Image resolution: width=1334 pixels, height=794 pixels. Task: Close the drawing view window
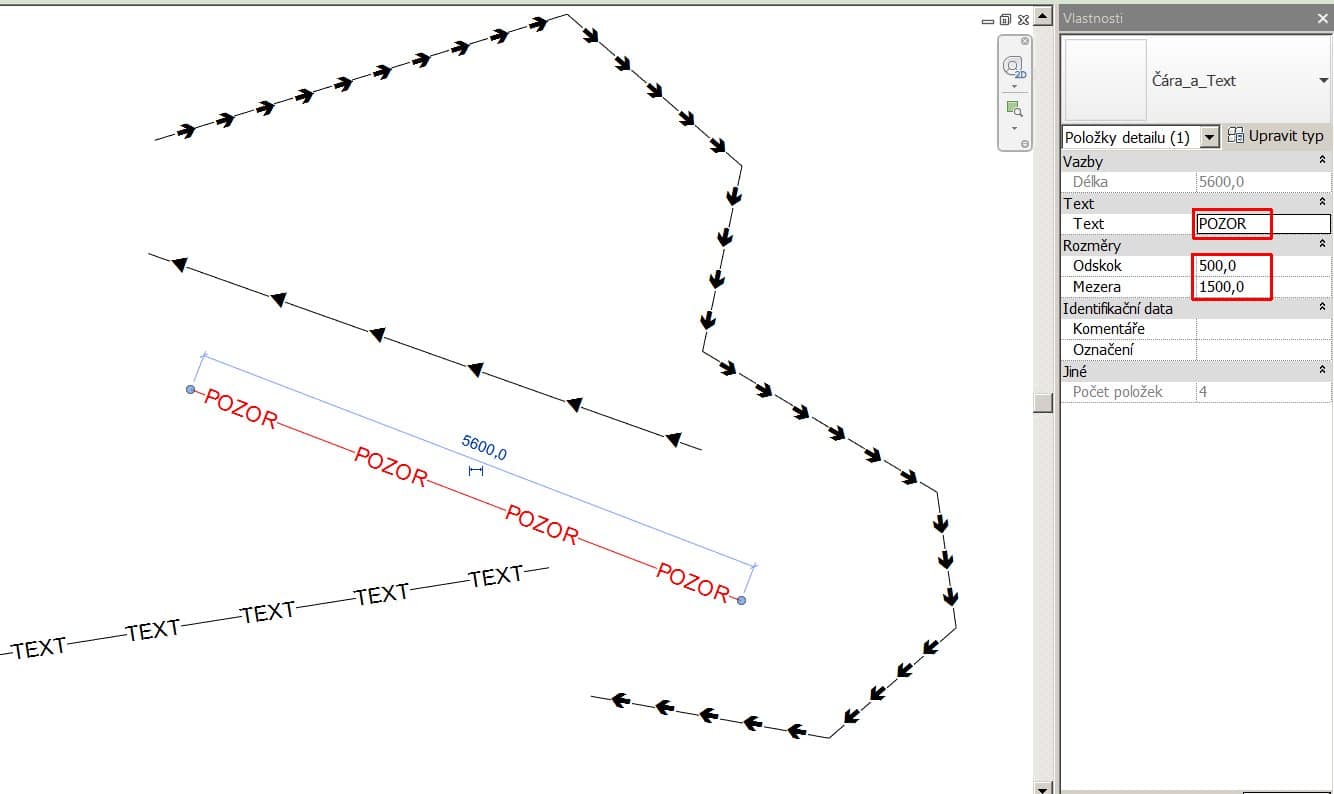(x=1023, y=20)
